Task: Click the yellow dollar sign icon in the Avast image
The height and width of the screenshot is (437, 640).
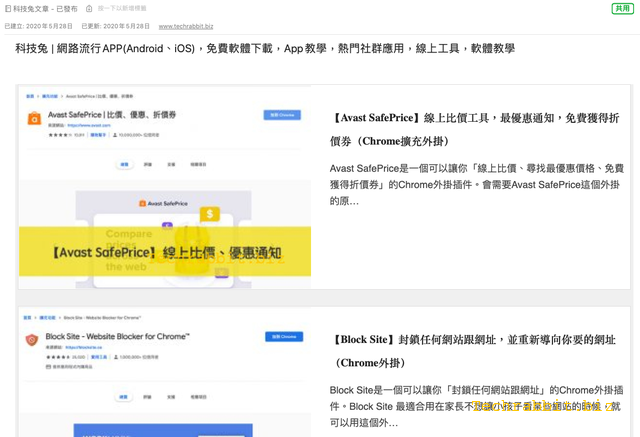Action: tap(210, 214)
